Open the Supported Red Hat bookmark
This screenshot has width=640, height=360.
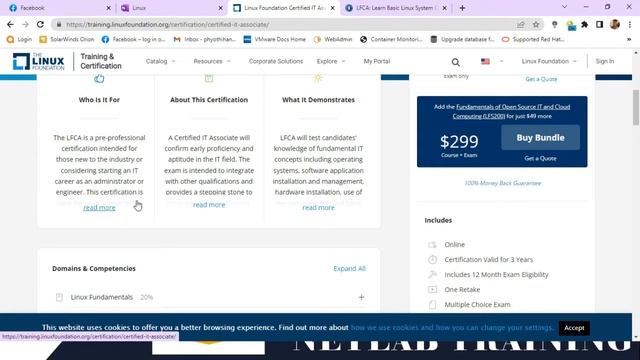click(x=533, y=39)
